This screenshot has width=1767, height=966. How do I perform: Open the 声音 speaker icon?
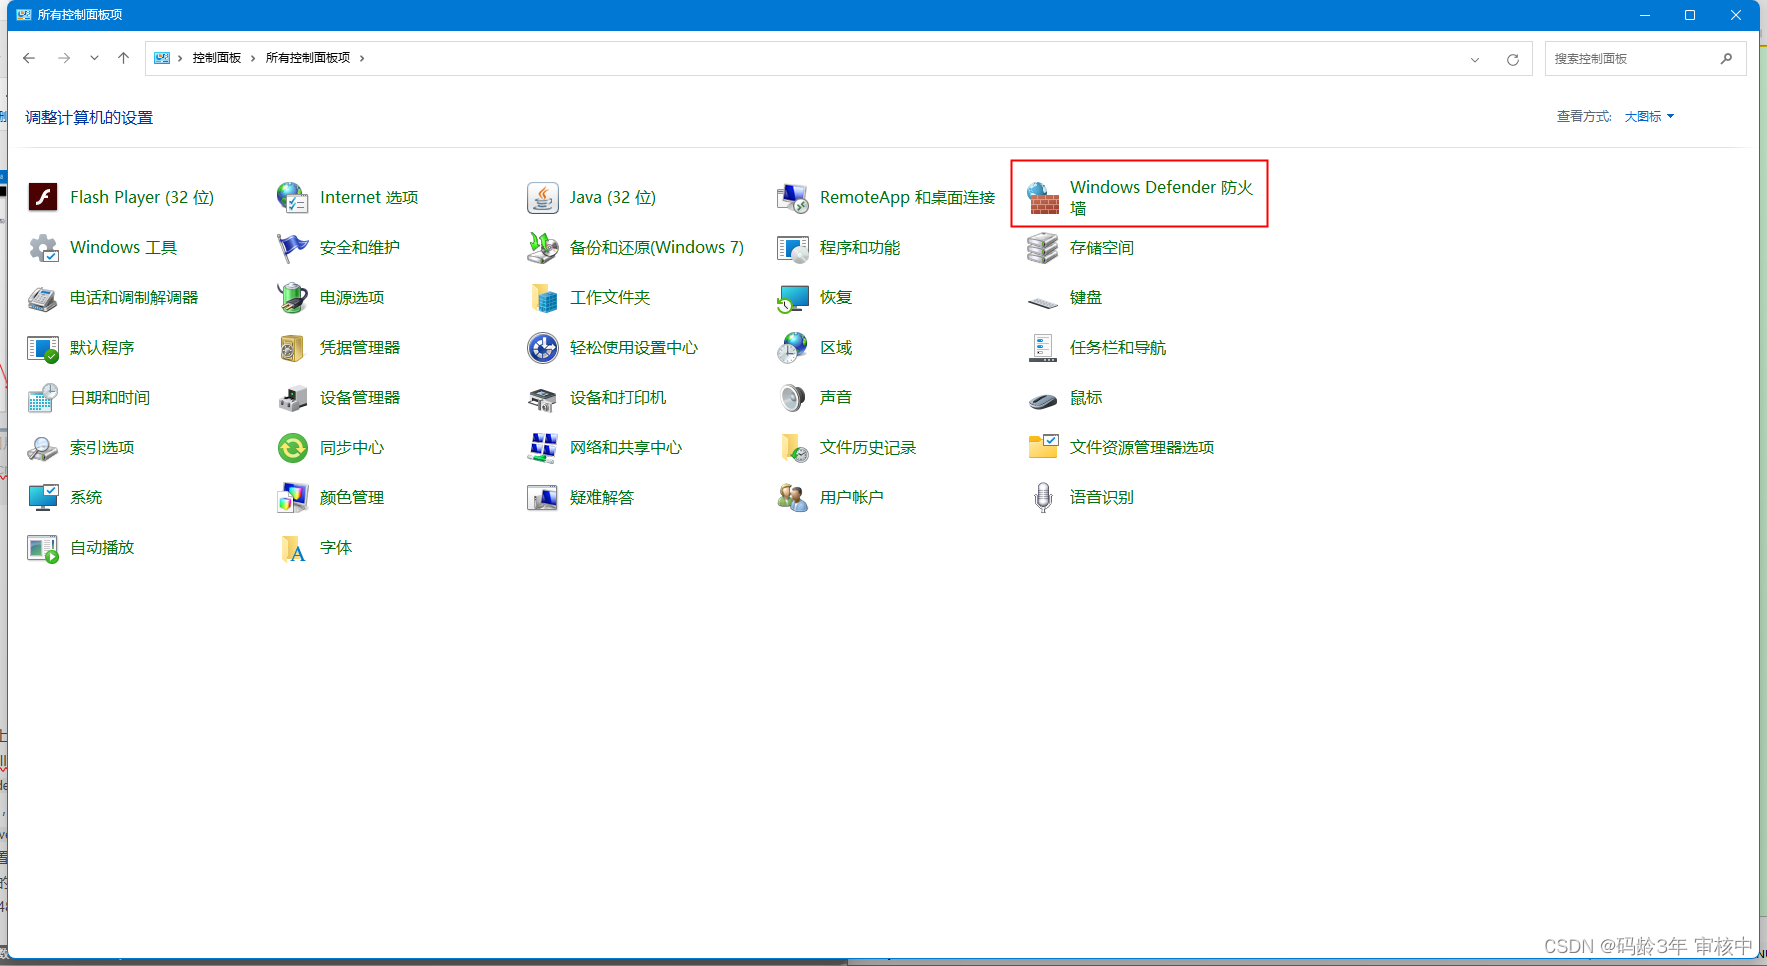[x=793, y=398]
